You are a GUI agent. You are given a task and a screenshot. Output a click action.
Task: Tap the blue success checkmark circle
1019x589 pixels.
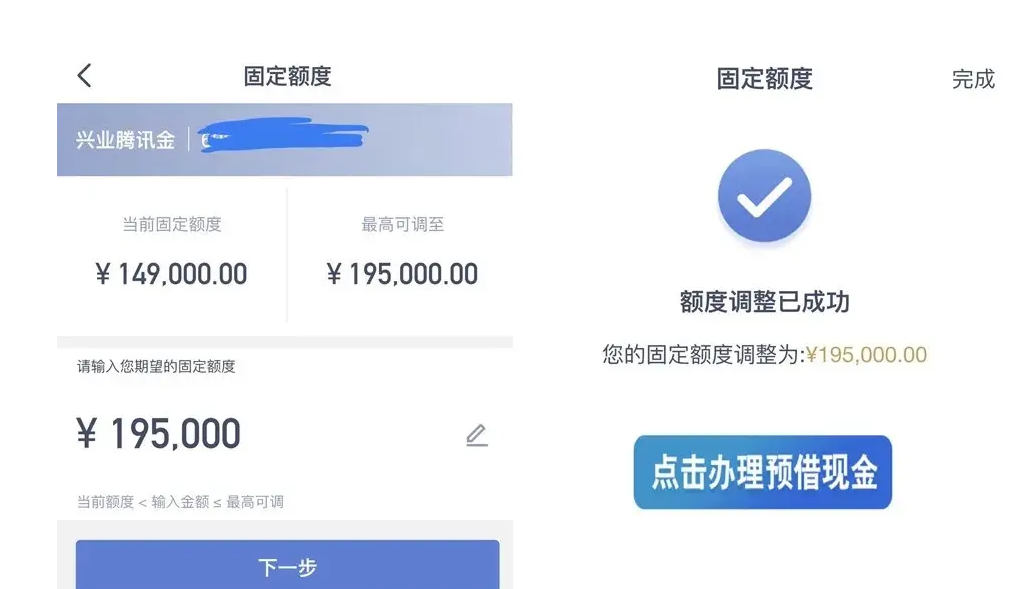764,196
